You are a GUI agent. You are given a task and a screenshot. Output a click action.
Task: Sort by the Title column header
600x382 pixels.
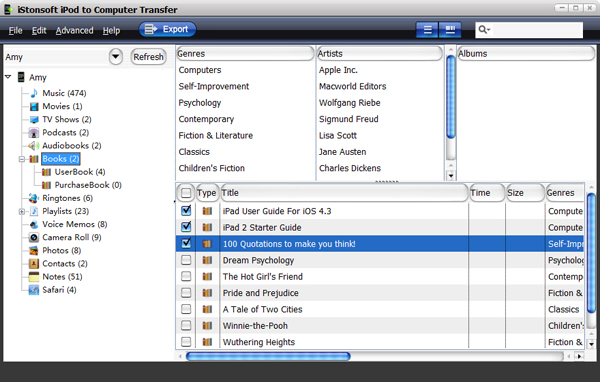point(344,193)
